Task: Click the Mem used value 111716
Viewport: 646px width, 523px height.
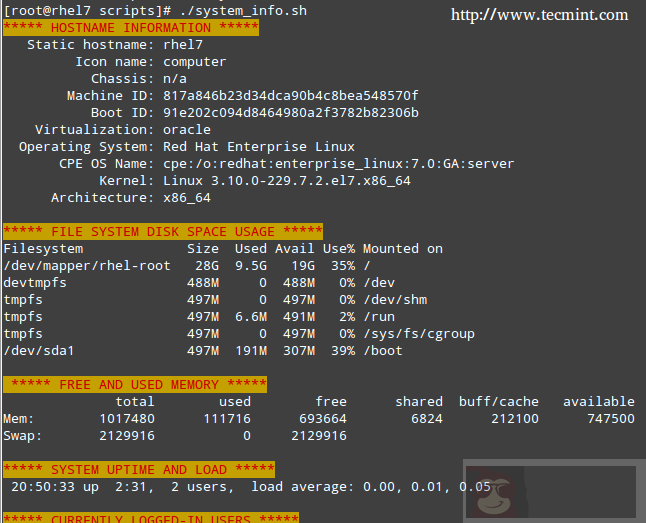Action: 227,419
